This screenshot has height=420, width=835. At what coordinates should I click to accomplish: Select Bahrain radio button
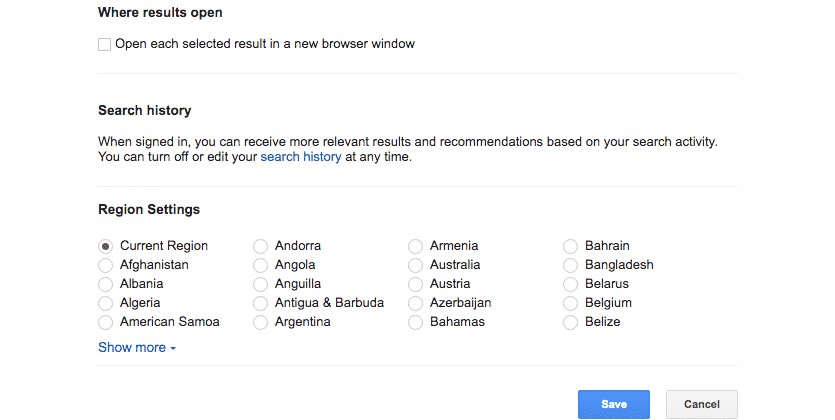click(x=570, y=246)
